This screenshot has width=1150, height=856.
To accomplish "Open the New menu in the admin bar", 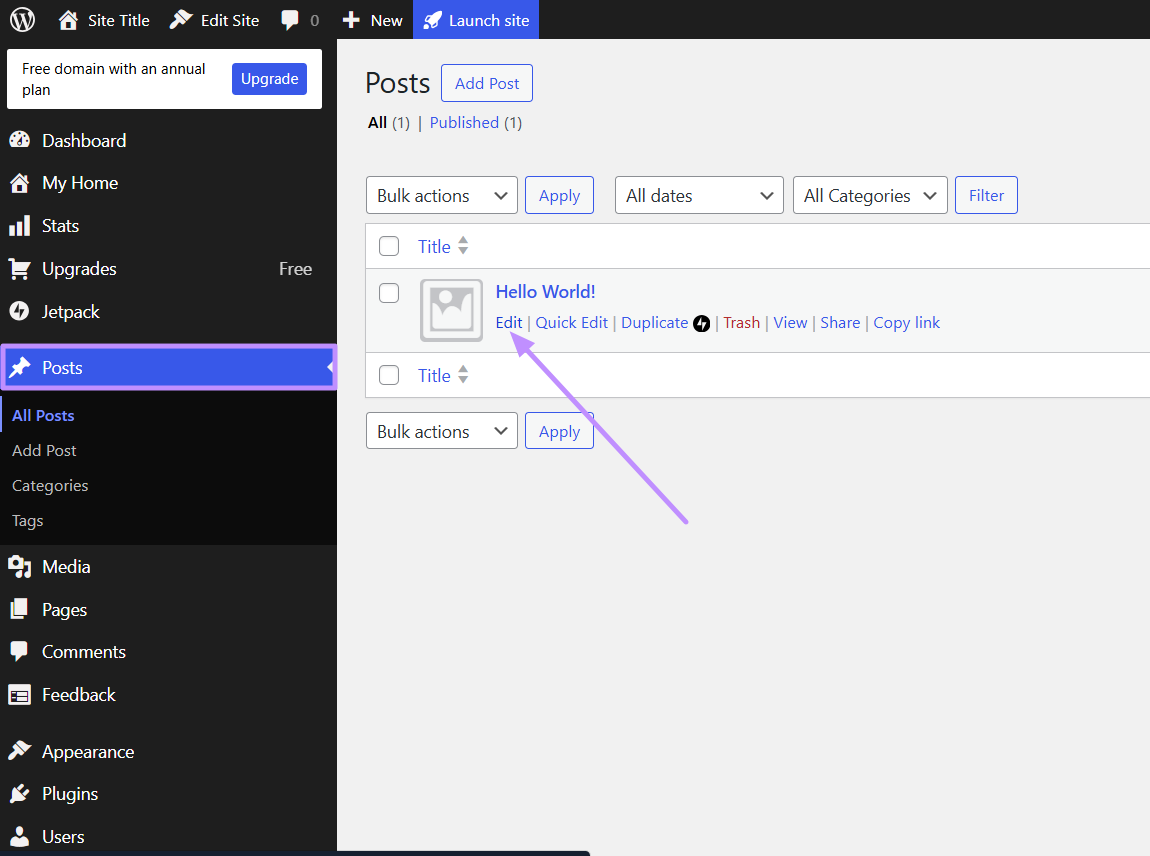I will [x=372, y=19].
